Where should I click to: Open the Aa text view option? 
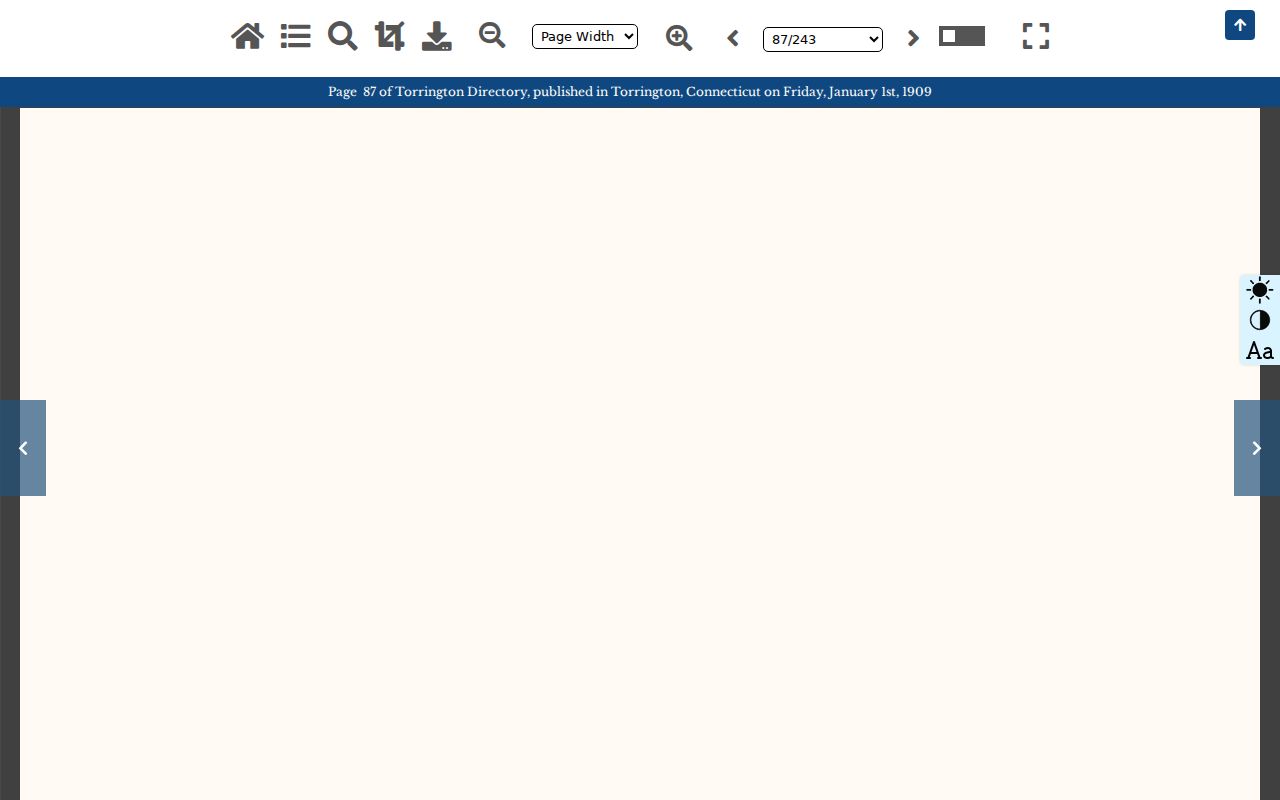[x=1260, y=351]
